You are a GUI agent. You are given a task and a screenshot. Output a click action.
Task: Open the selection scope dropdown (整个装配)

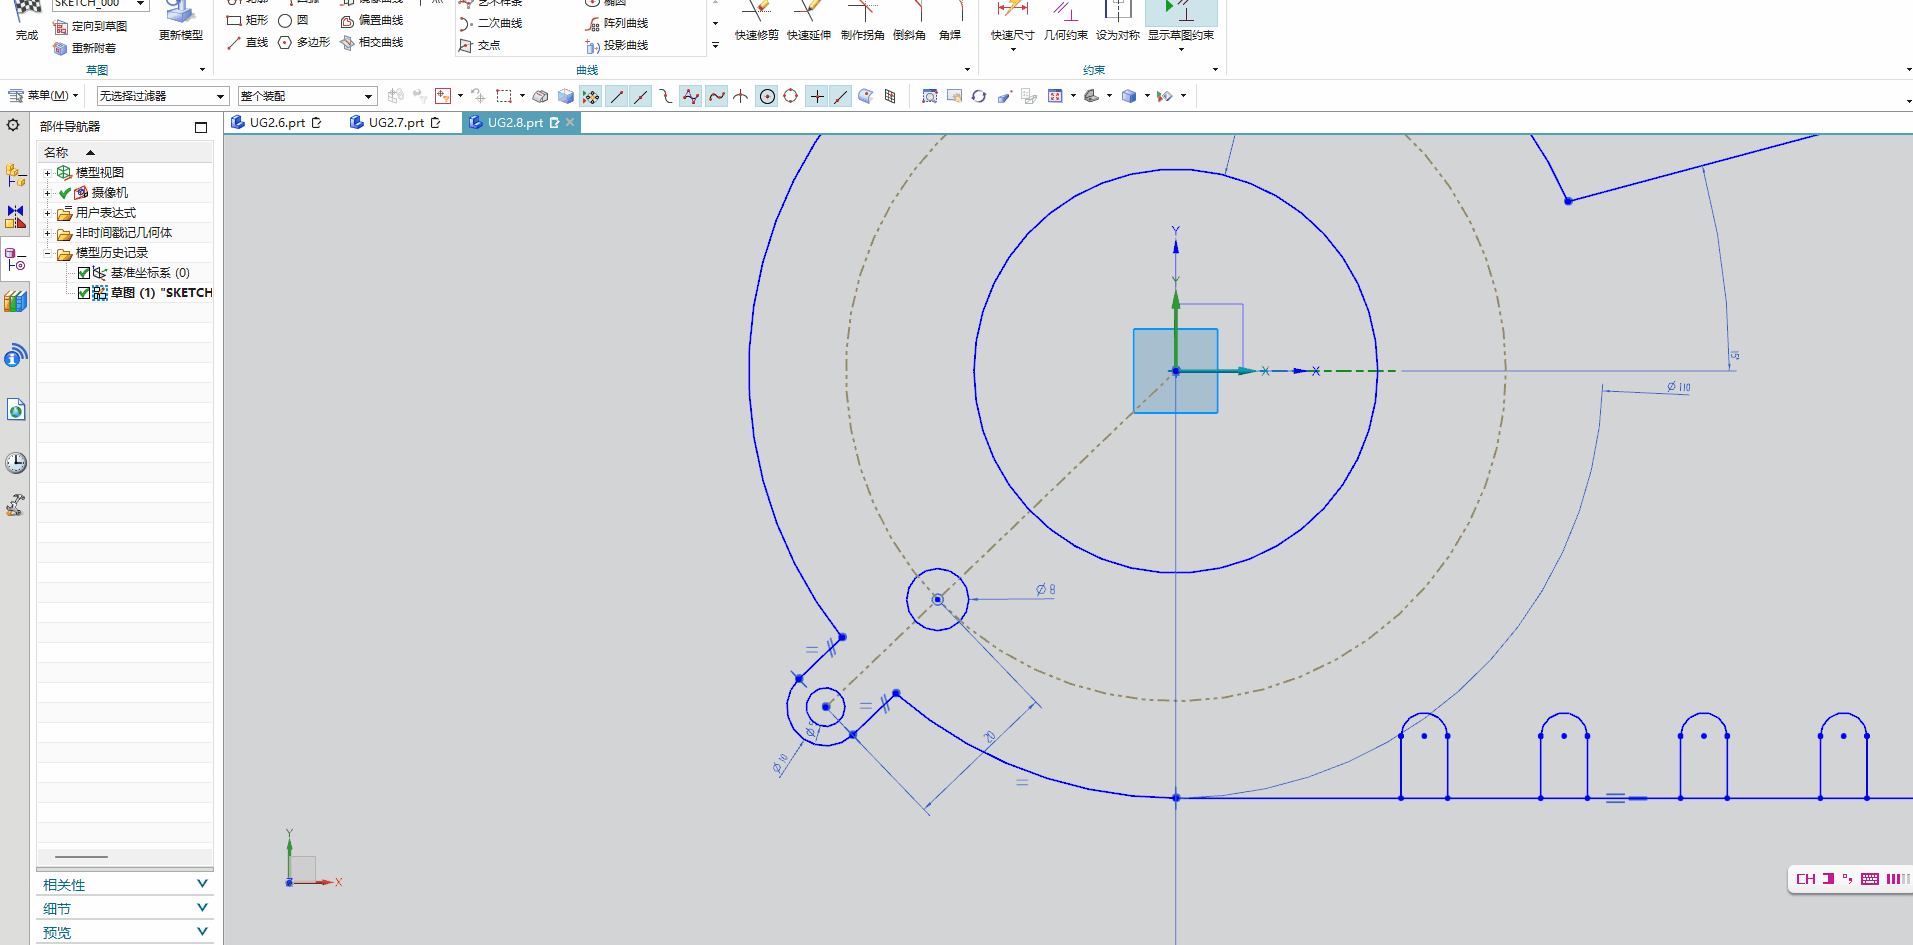pyautogui.click(x=307, y=96)
